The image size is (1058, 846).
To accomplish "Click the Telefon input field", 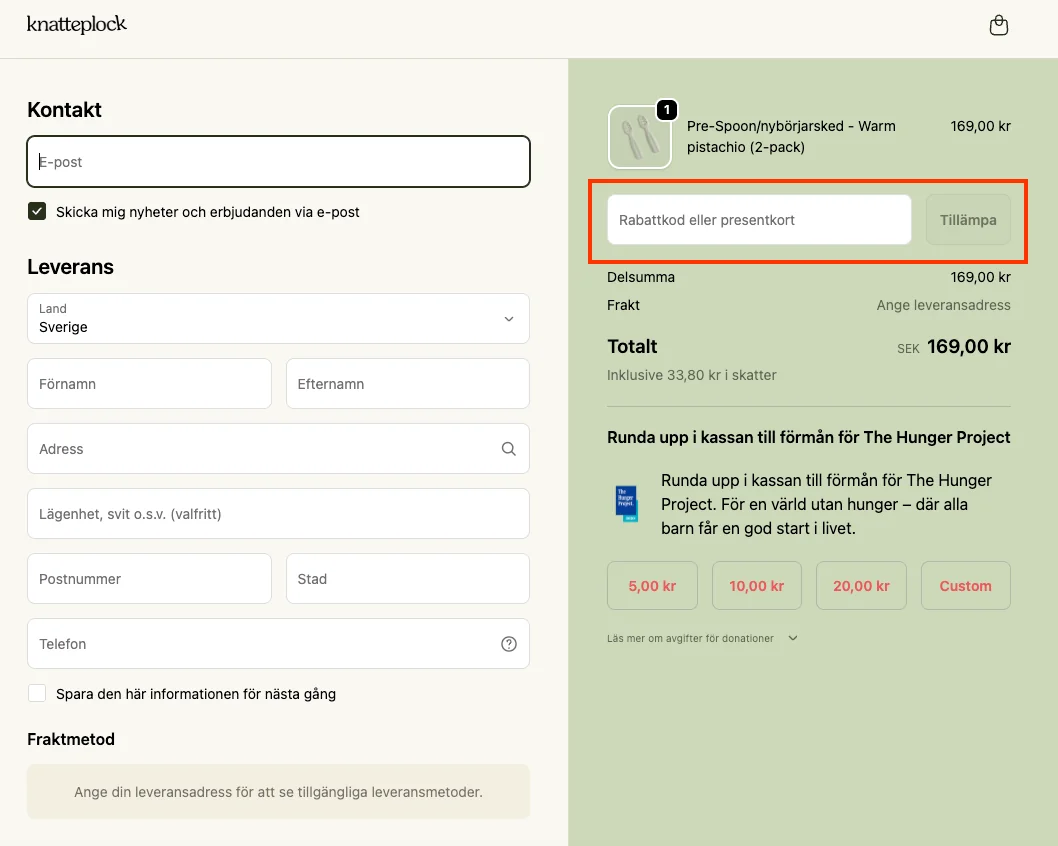I will point(260,644).
